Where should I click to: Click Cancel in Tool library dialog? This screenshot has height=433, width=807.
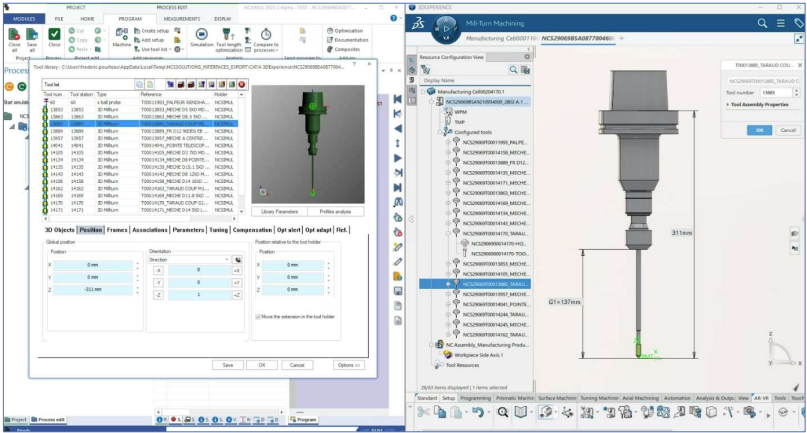pos(297,365)
